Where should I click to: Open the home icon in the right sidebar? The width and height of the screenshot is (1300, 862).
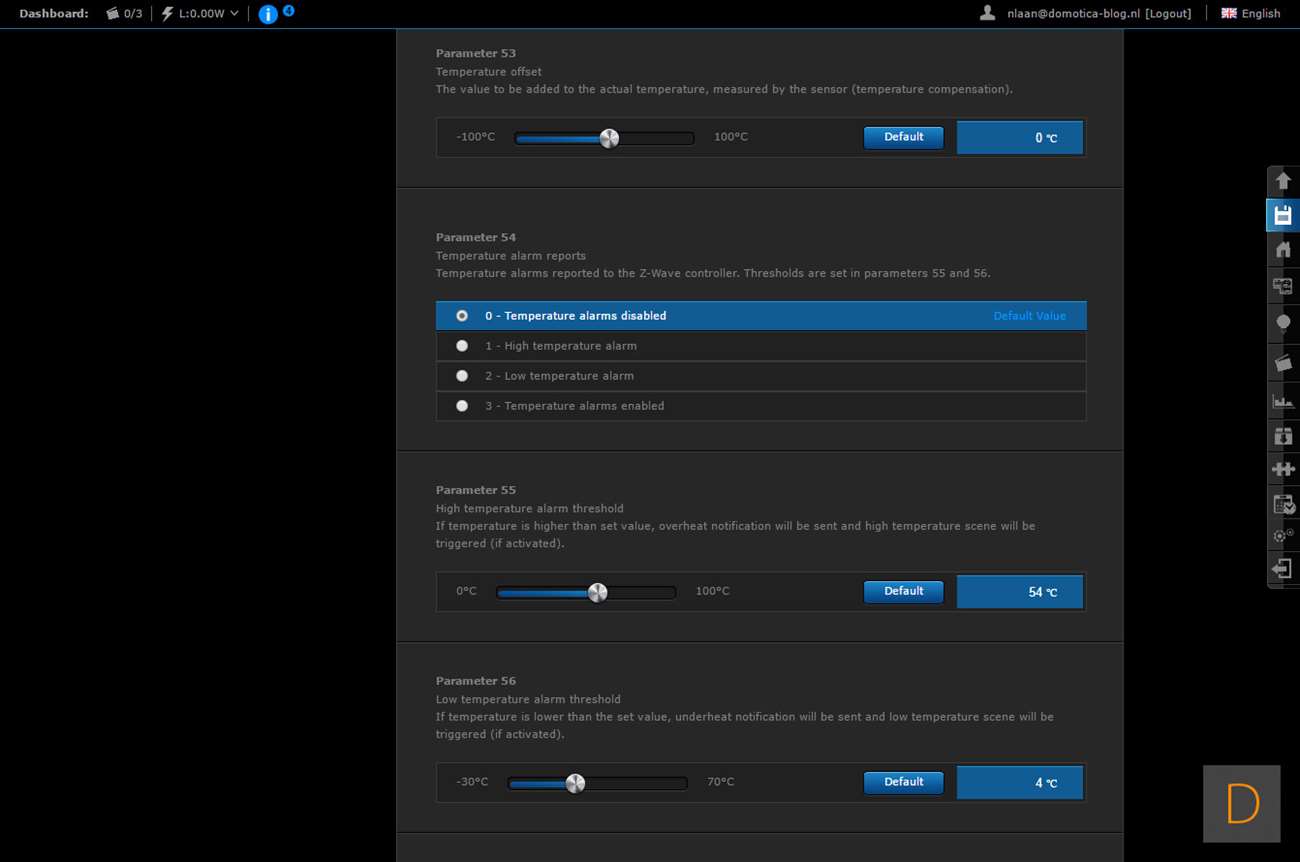1282,250
